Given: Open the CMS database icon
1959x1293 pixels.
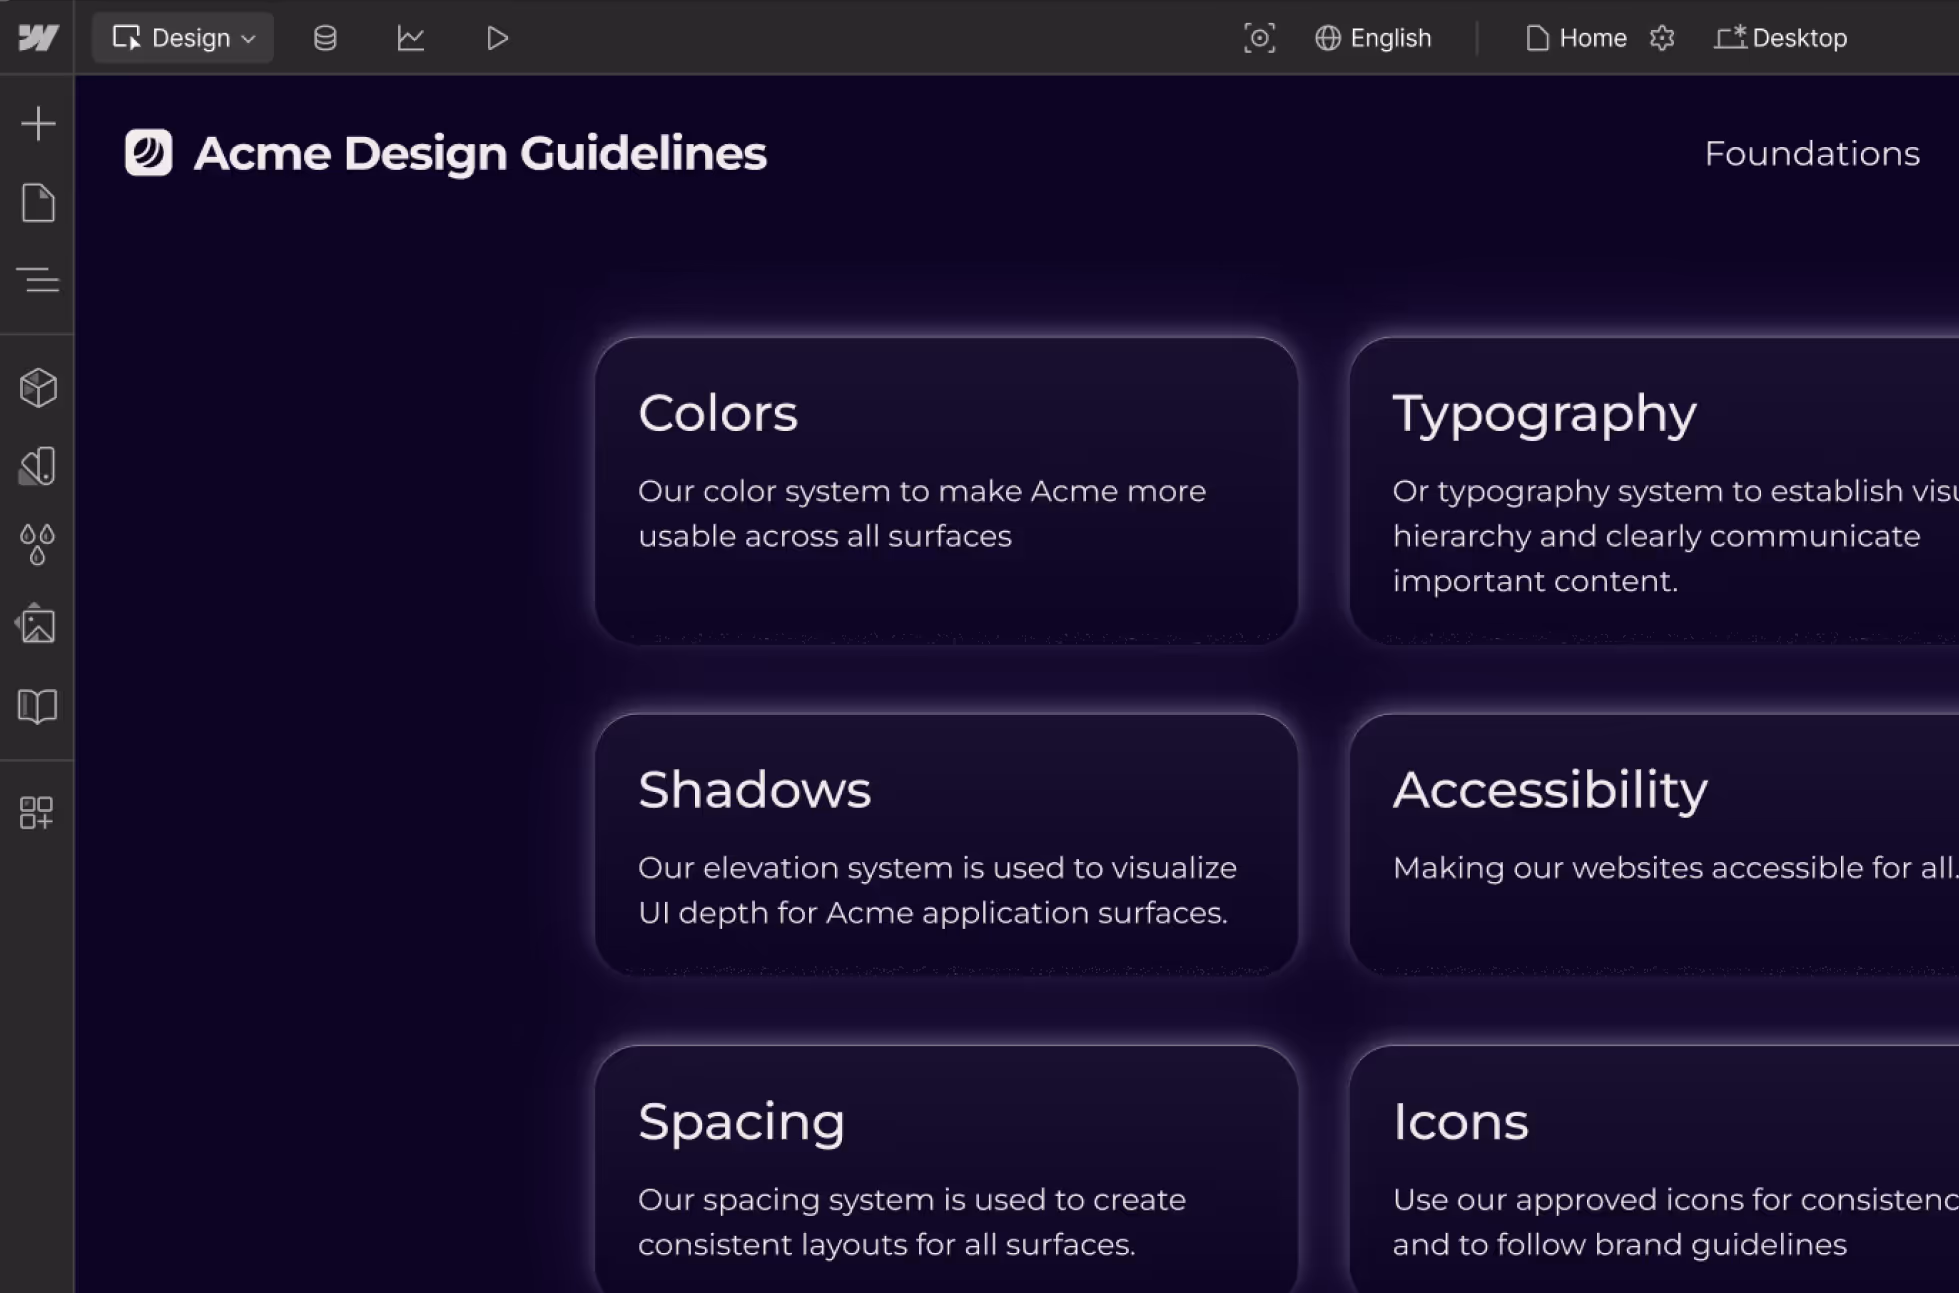Looking at the screenshot, I should (x=325, y=38).
